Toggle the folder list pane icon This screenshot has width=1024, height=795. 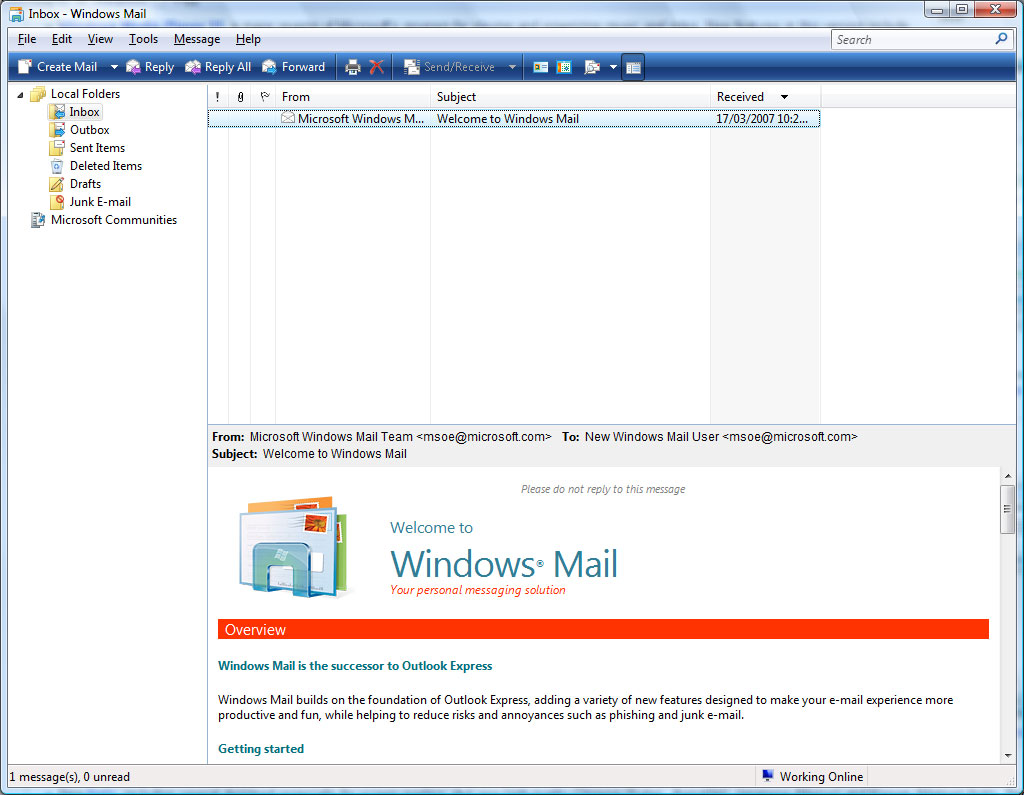(x=633, y=67)
